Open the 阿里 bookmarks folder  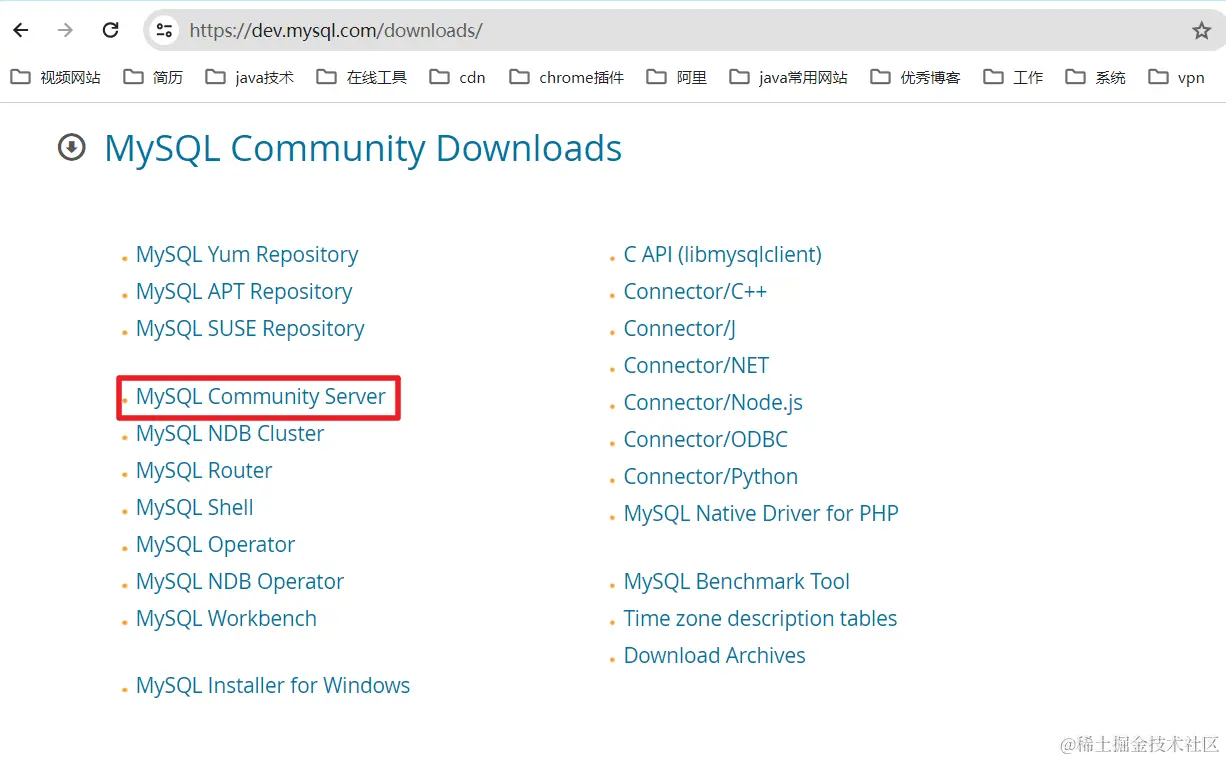pos(677,77)
